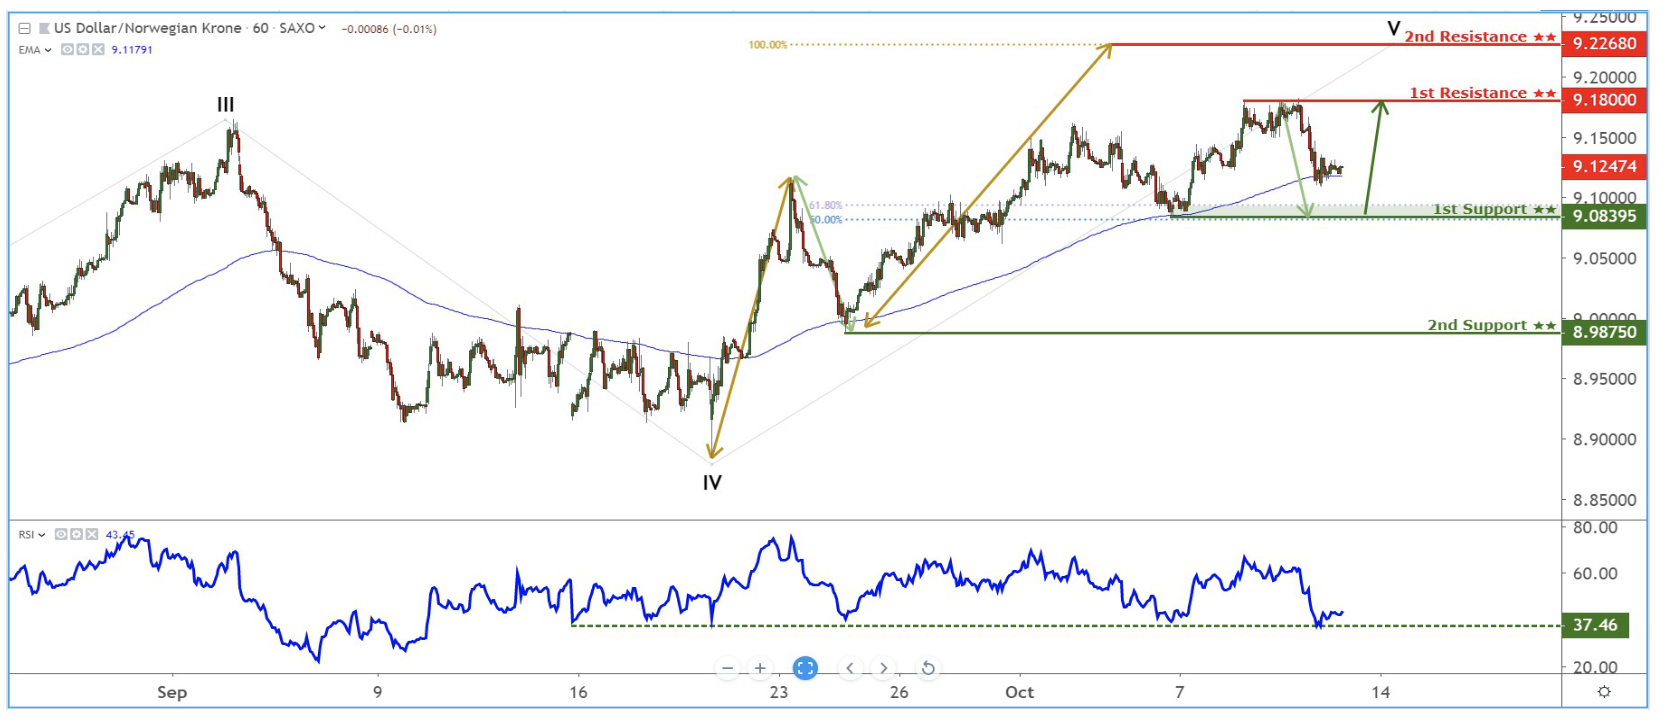This screenshot has width=1664, height=722.
Task: Click the 60.00 RSI scale value
Action: 1595,573
